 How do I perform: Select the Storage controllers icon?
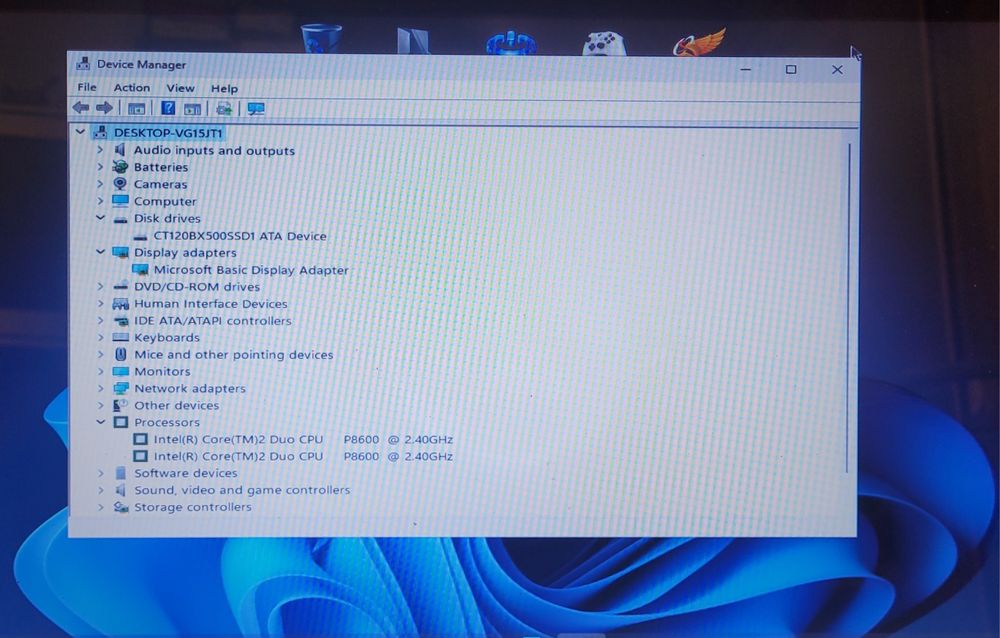pos(121,507)
